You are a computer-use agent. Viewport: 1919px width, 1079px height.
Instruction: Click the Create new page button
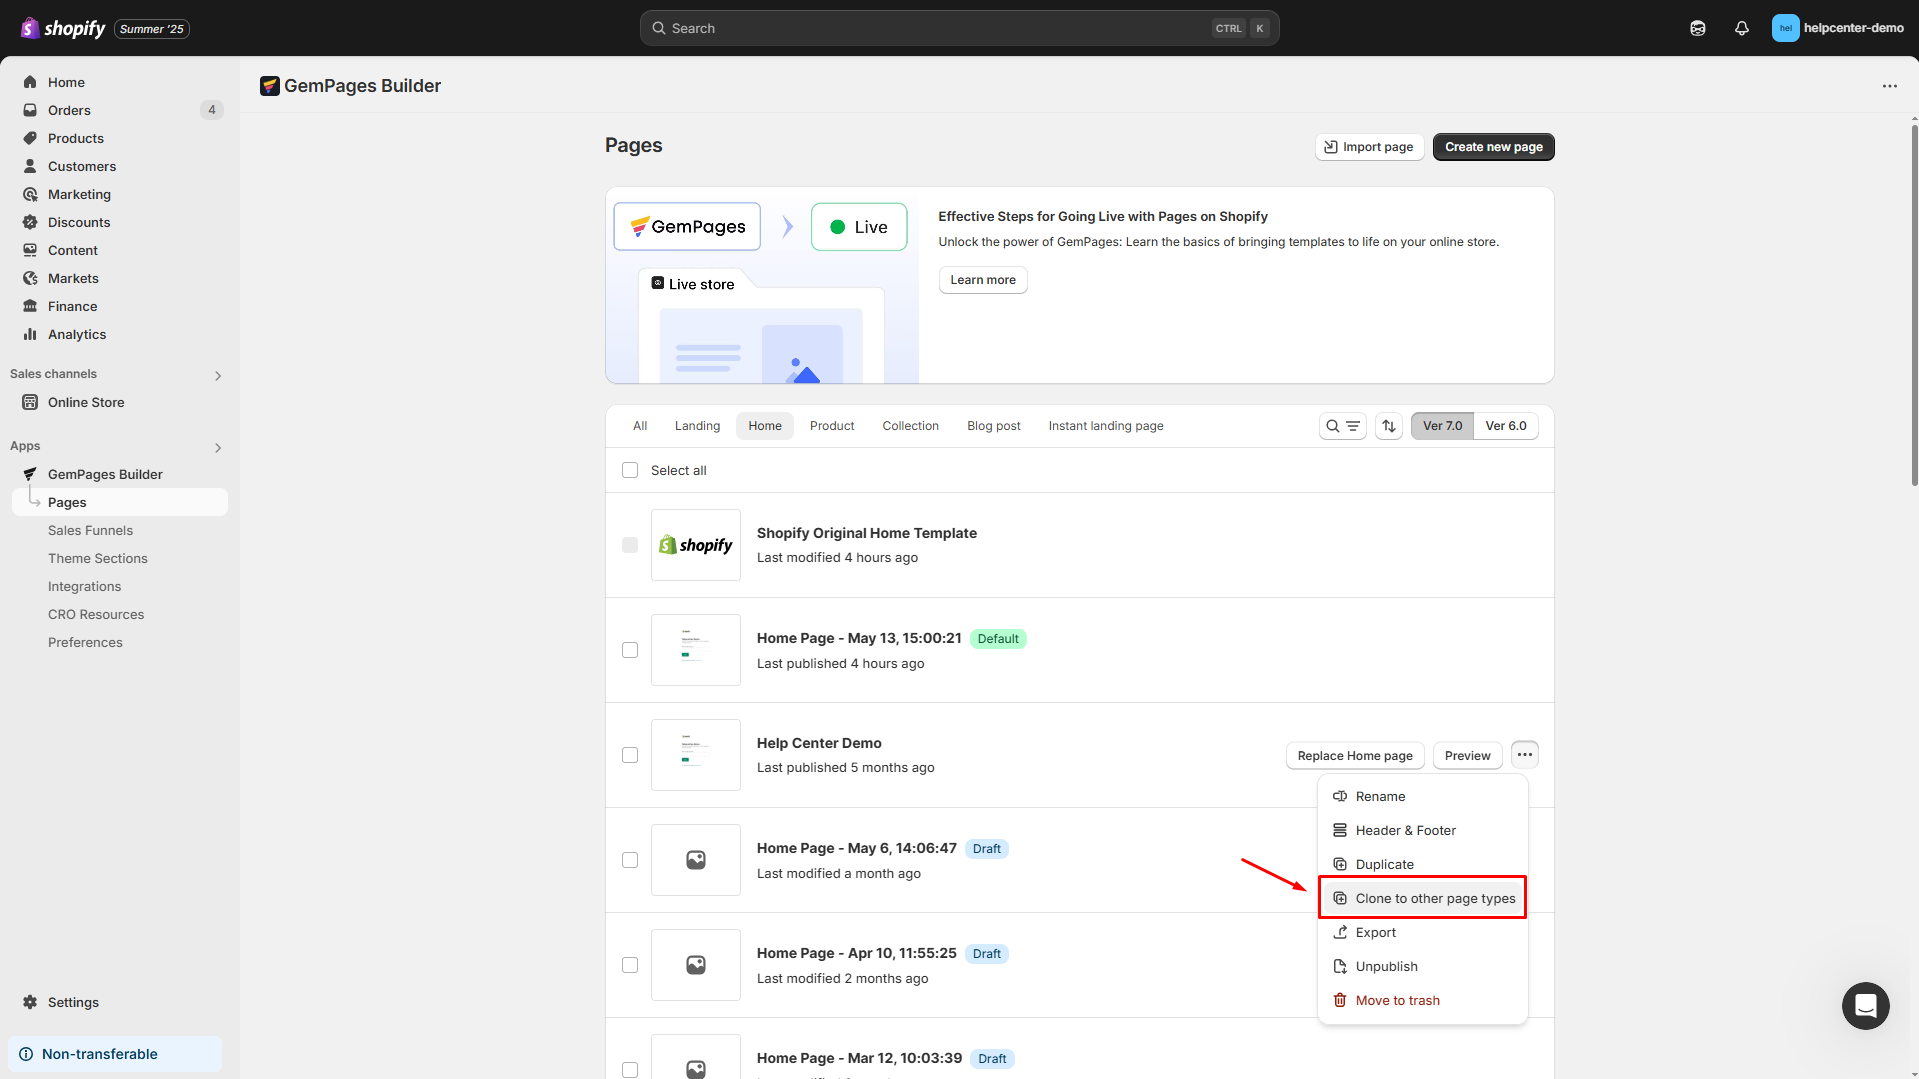[1493, 147]
